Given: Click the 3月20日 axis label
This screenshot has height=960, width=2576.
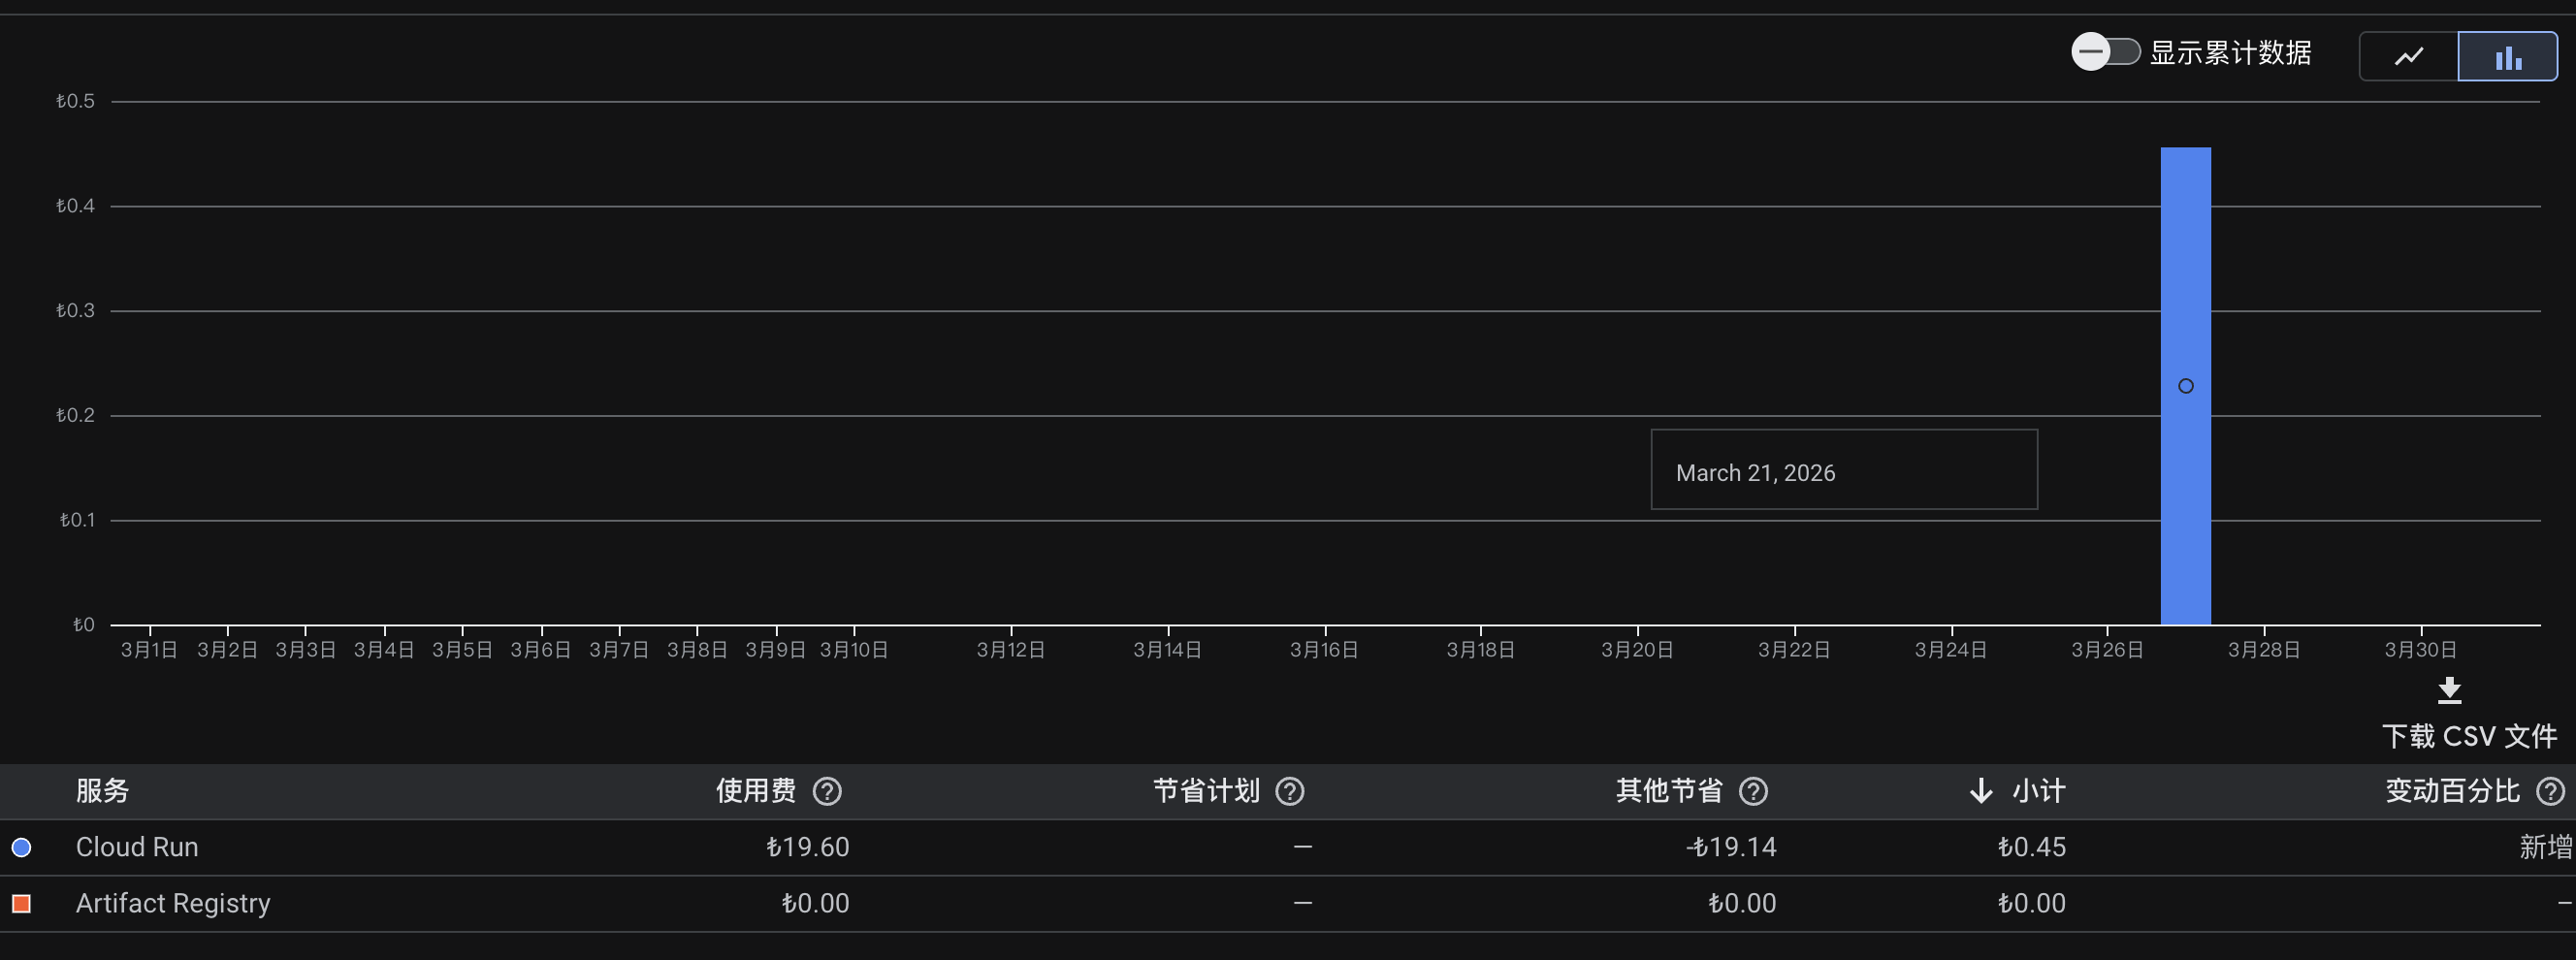Looking at the screenshot, I should tap(1637, 650).
